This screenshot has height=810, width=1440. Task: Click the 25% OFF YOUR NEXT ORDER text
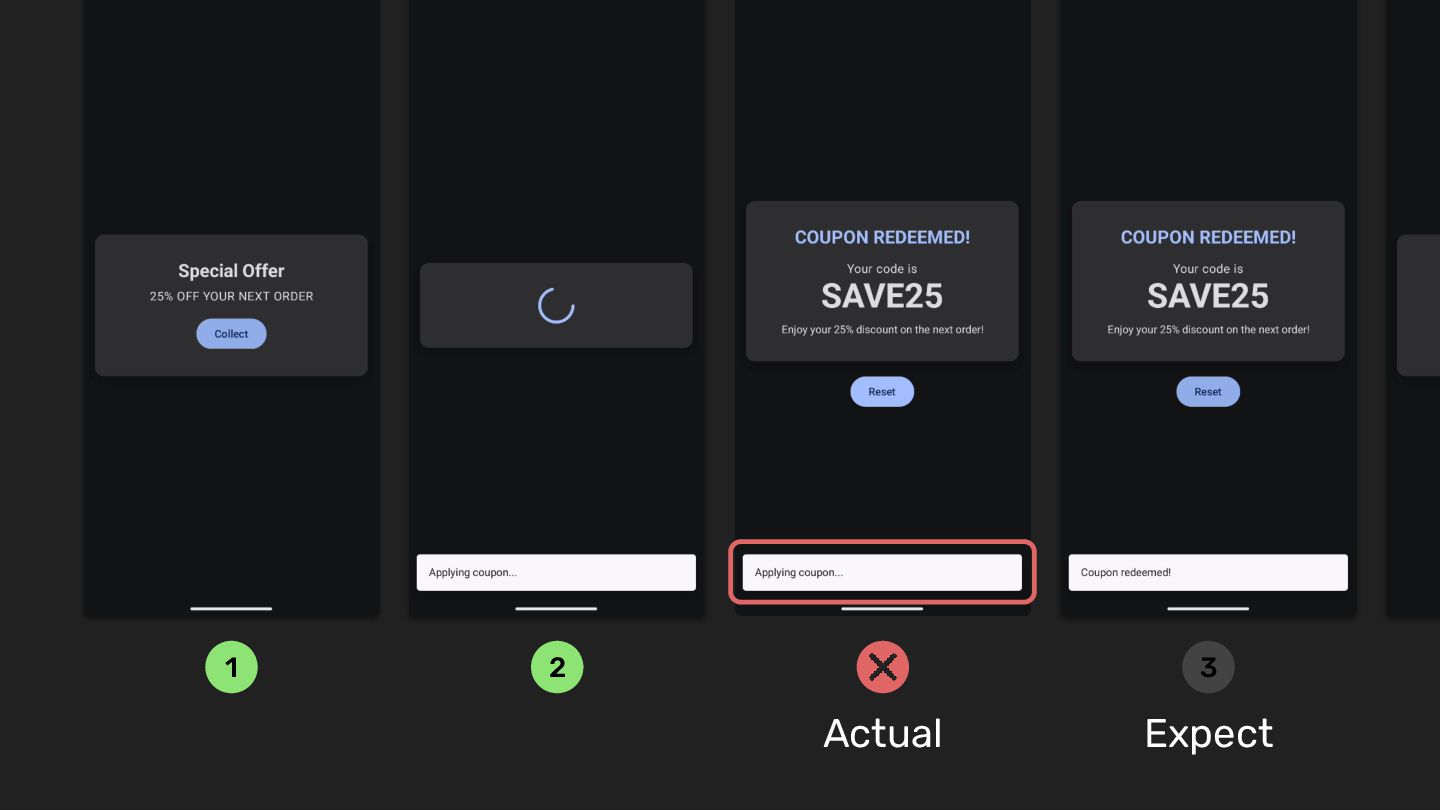(x=231, y=296)
